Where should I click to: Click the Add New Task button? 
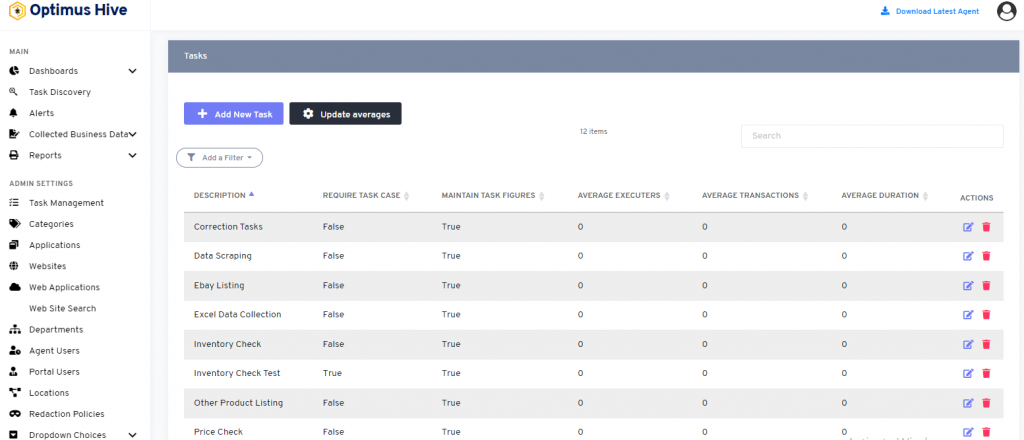point(234,114)
